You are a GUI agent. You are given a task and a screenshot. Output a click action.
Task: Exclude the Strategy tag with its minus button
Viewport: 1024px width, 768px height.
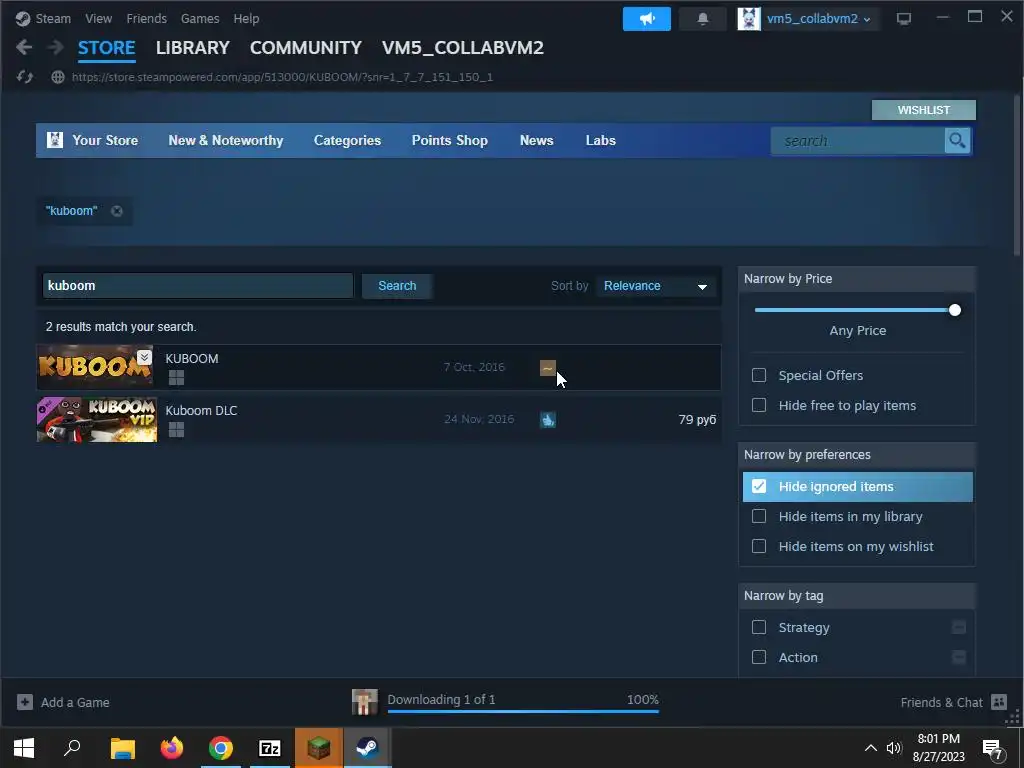(x=959, y=627)
